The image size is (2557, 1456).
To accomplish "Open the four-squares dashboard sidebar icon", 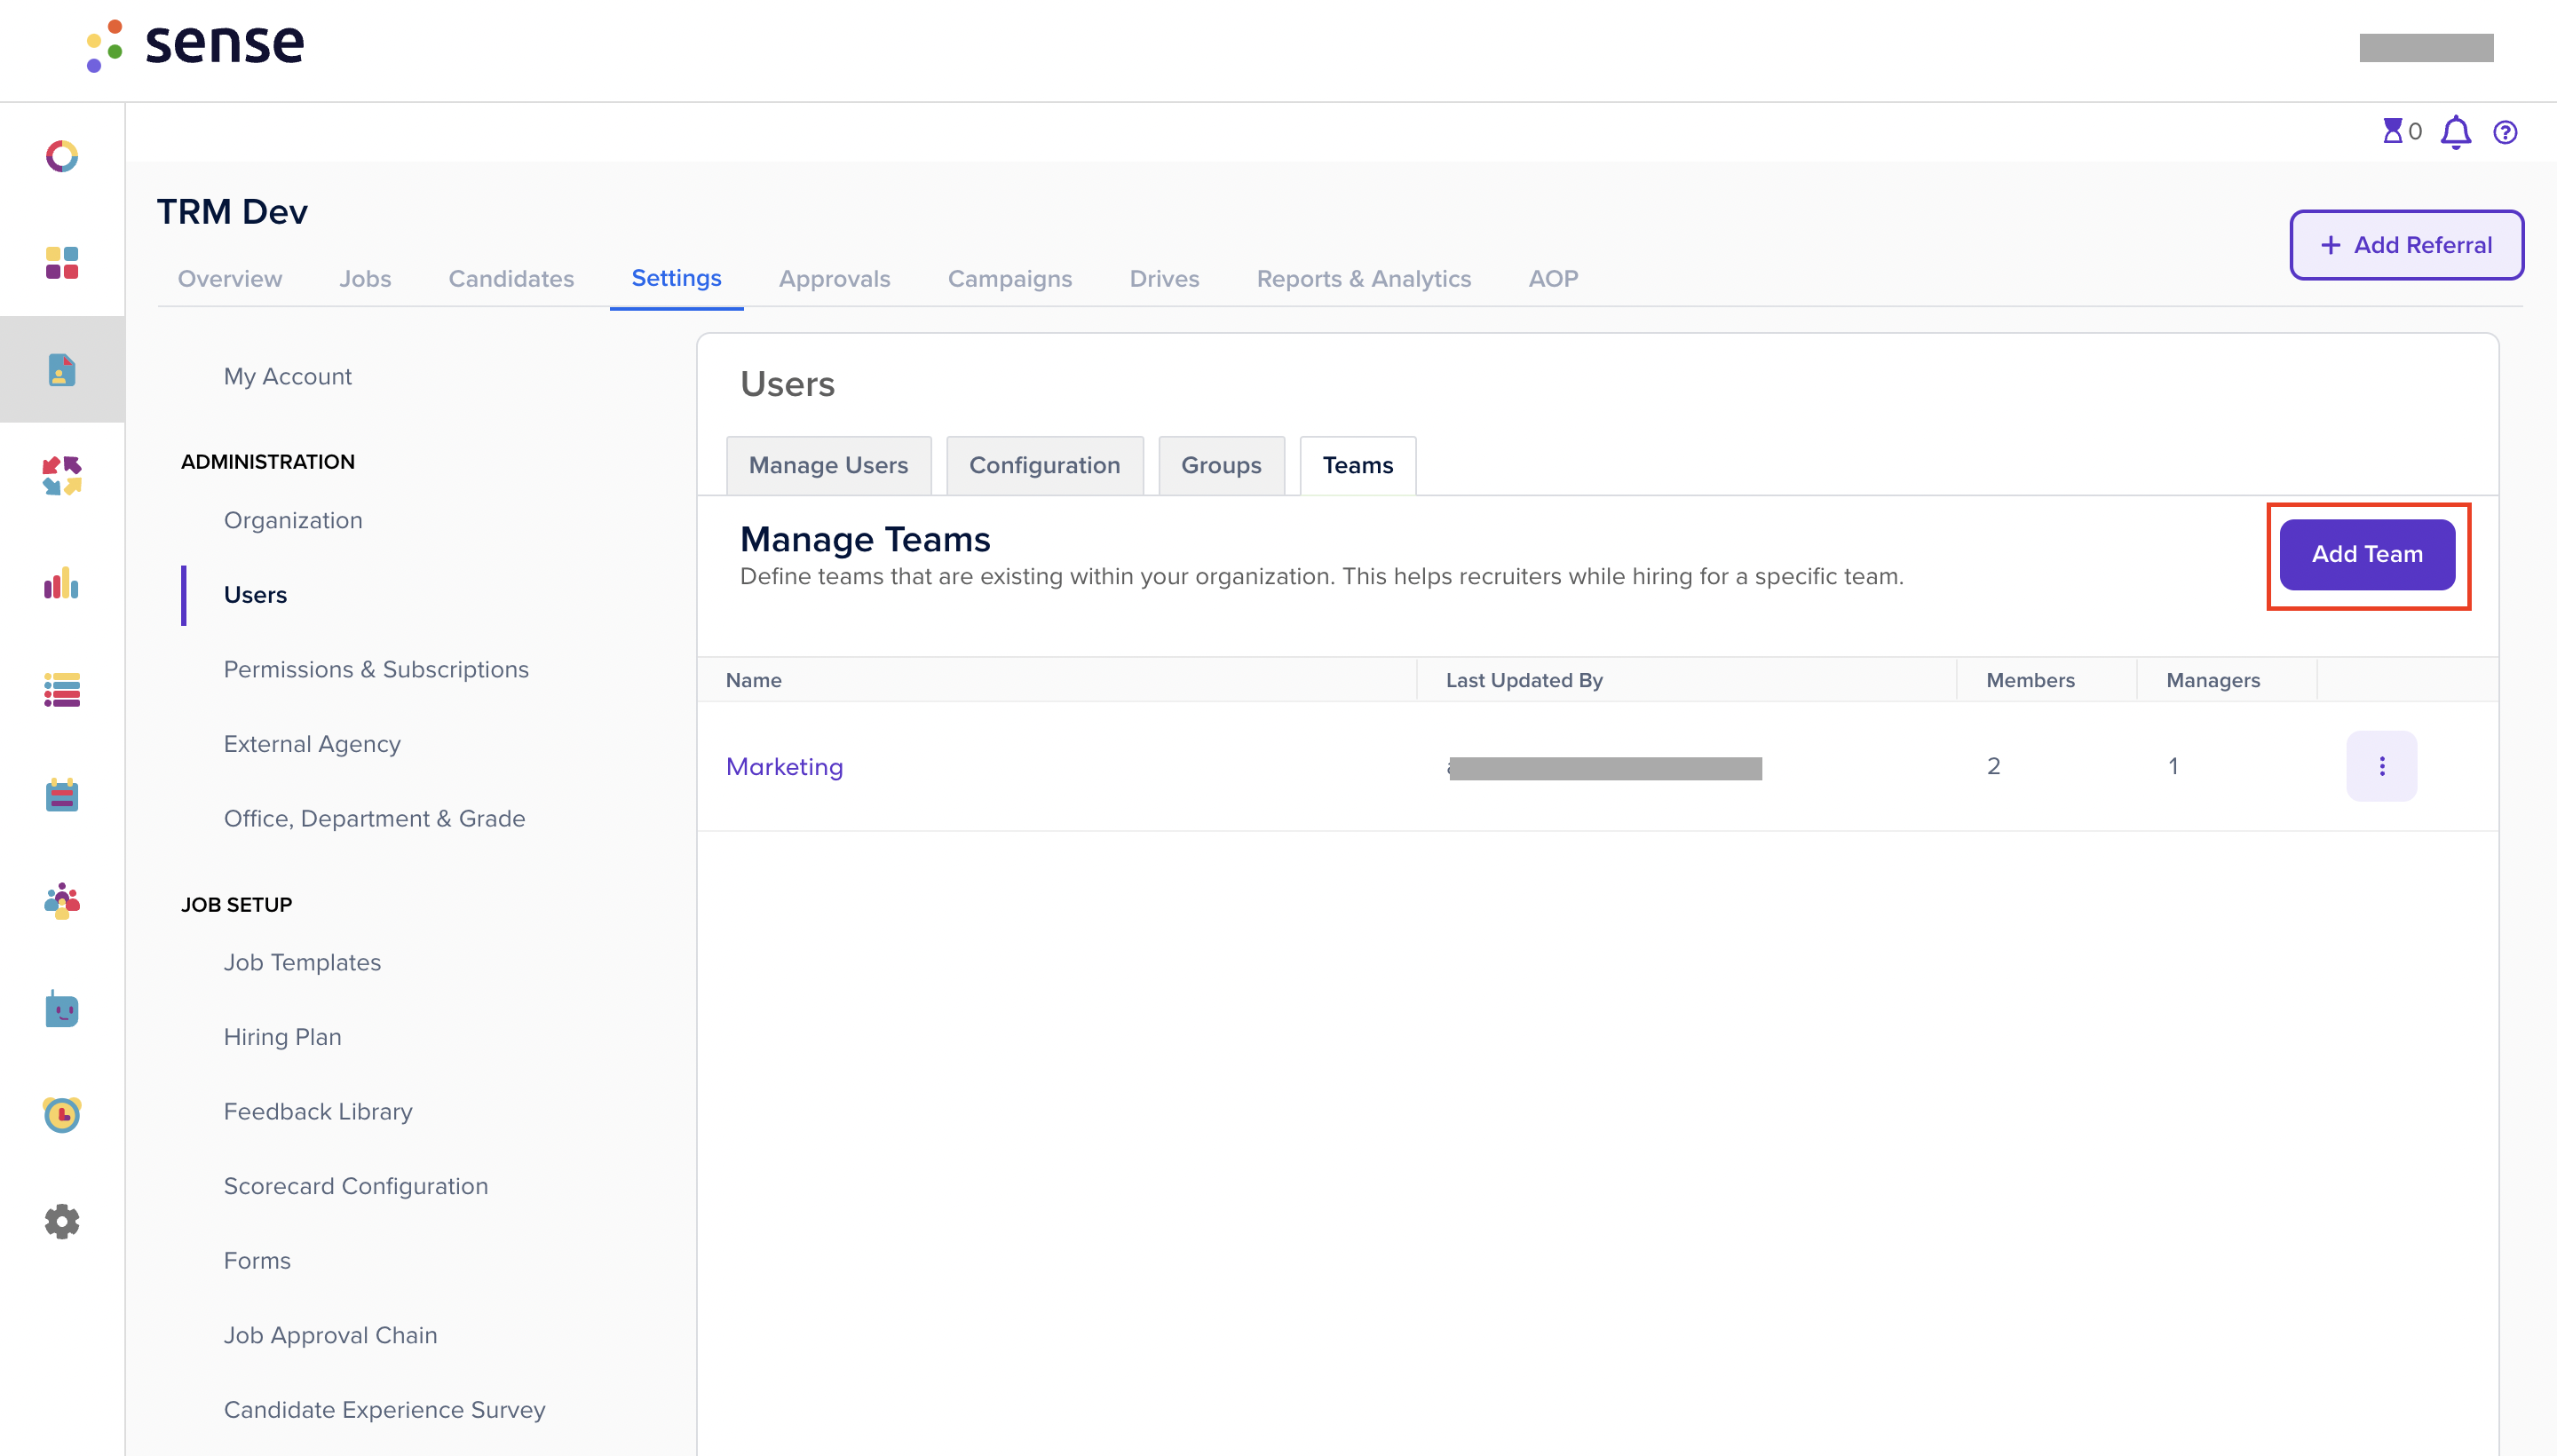I will click(62, 263).
